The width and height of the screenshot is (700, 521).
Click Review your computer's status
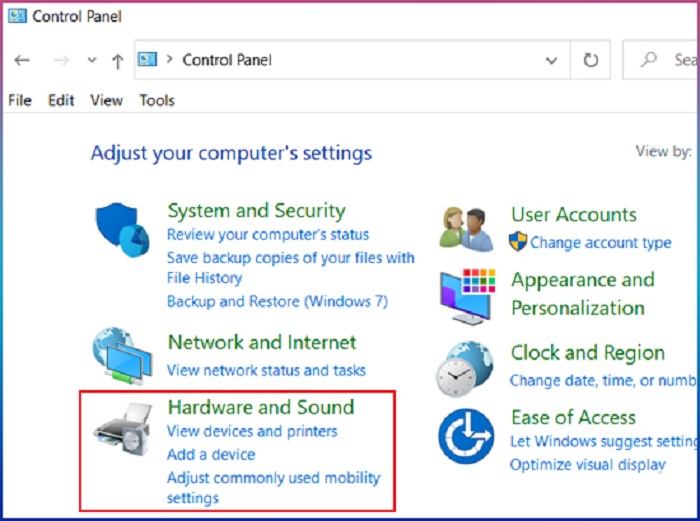268,234
